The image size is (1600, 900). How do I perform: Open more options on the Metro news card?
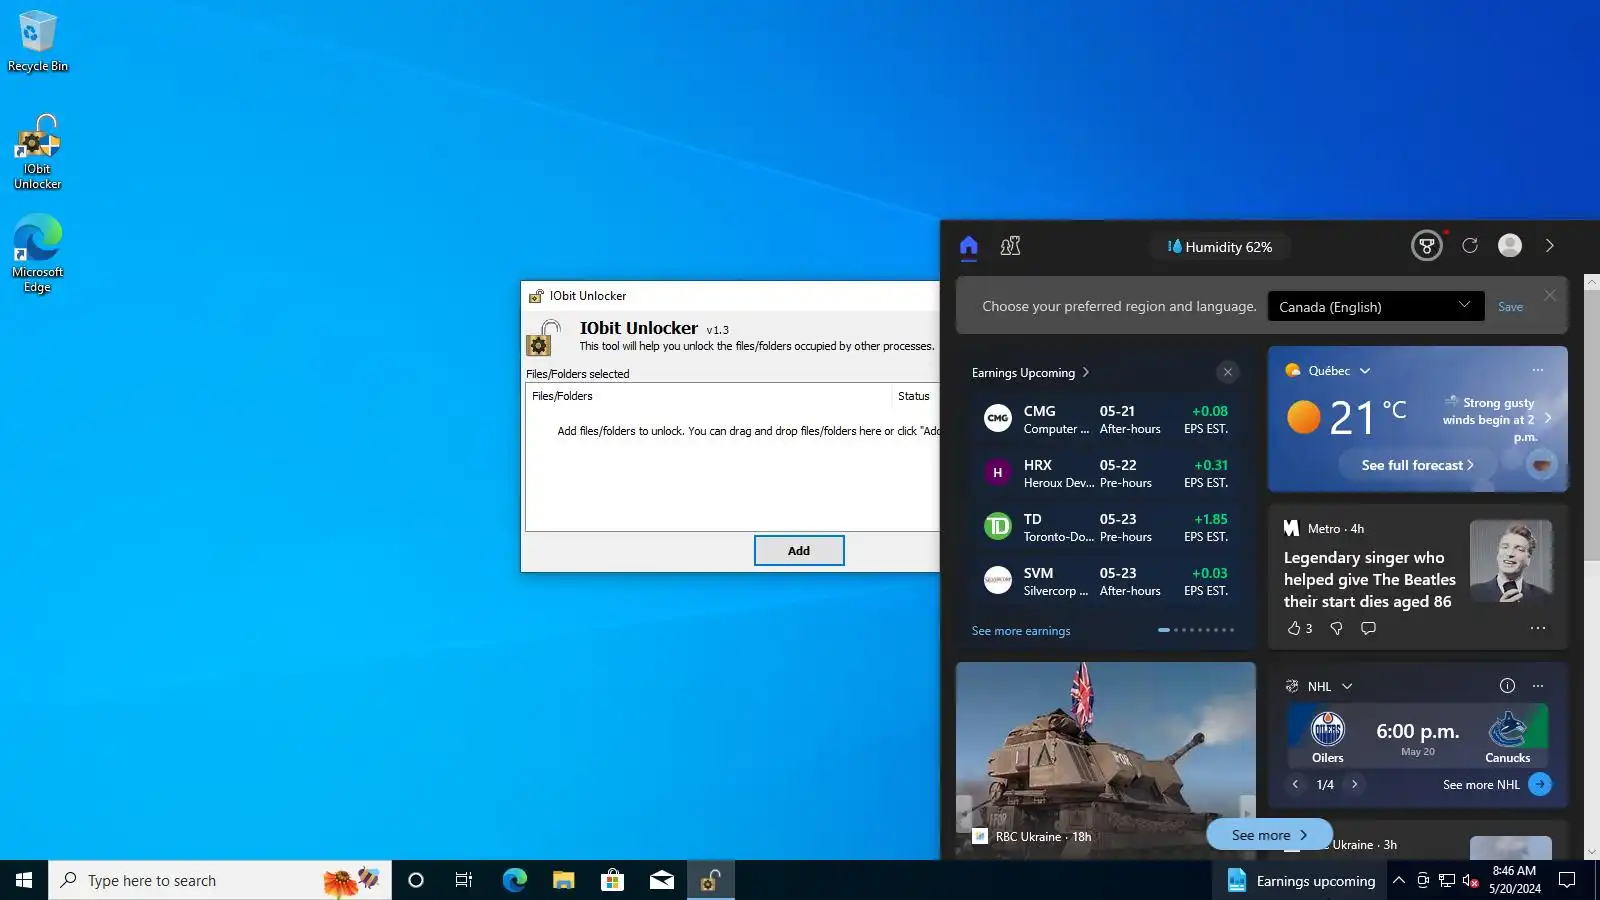point(1538,628)
